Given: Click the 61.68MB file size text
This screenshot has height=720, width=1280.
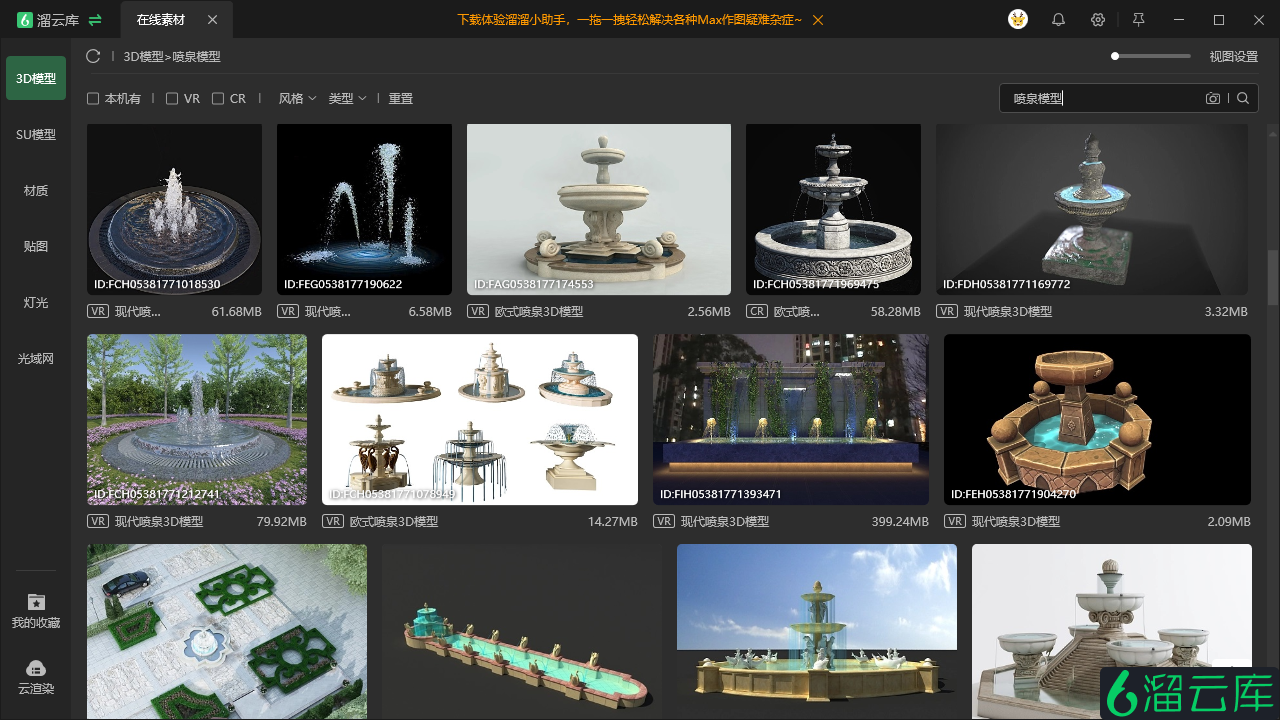Looking at the screenshot, I should 237,311.
